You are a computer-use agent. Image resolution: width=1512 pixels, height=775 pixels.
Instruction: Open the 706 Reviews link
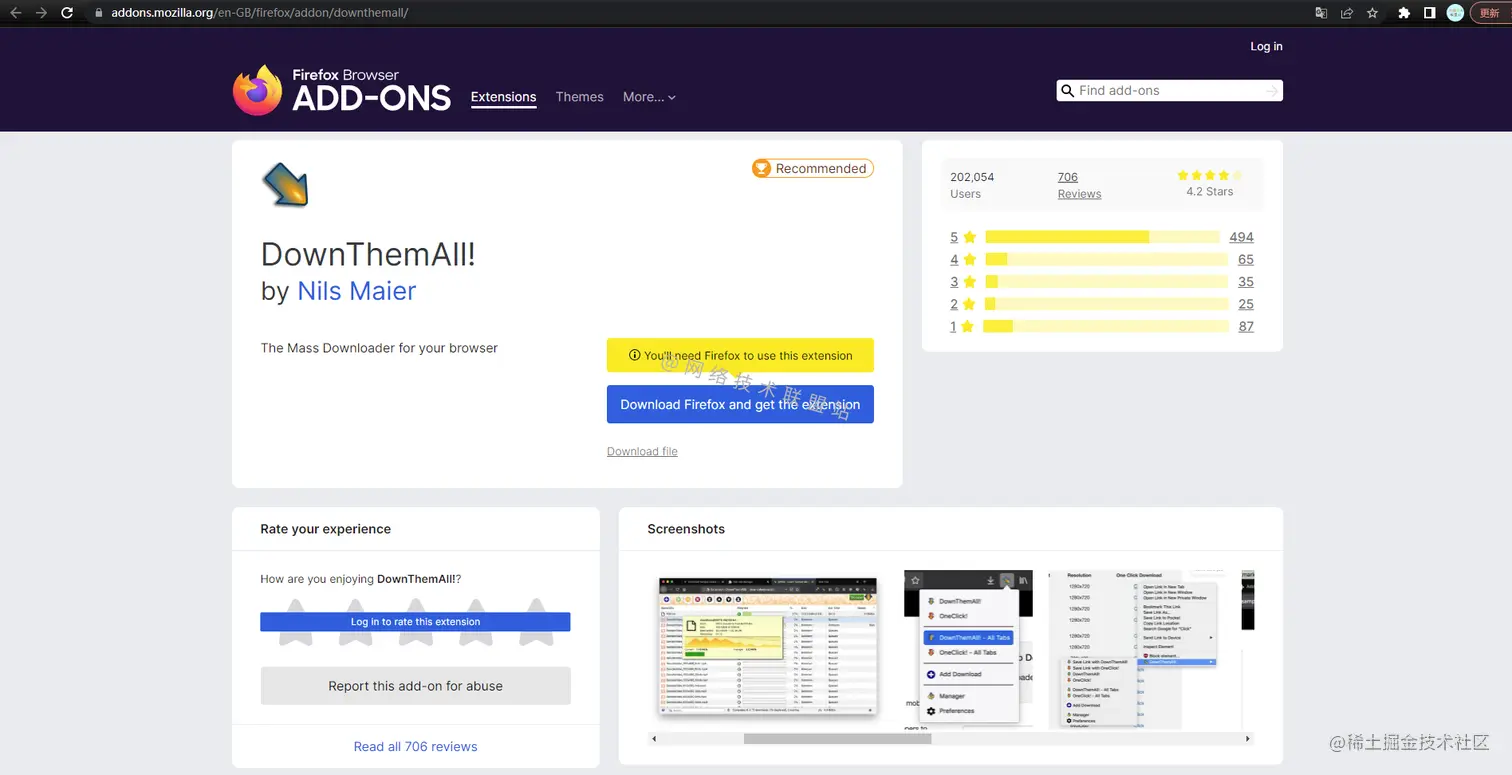pyautogui.click(x=1079, y=185)
